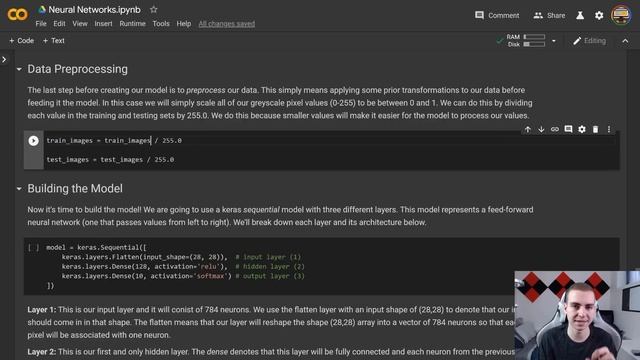This screenshot has width=640, height=360.
Task: Click the softmax output layer code line
Action: [183, 276]
